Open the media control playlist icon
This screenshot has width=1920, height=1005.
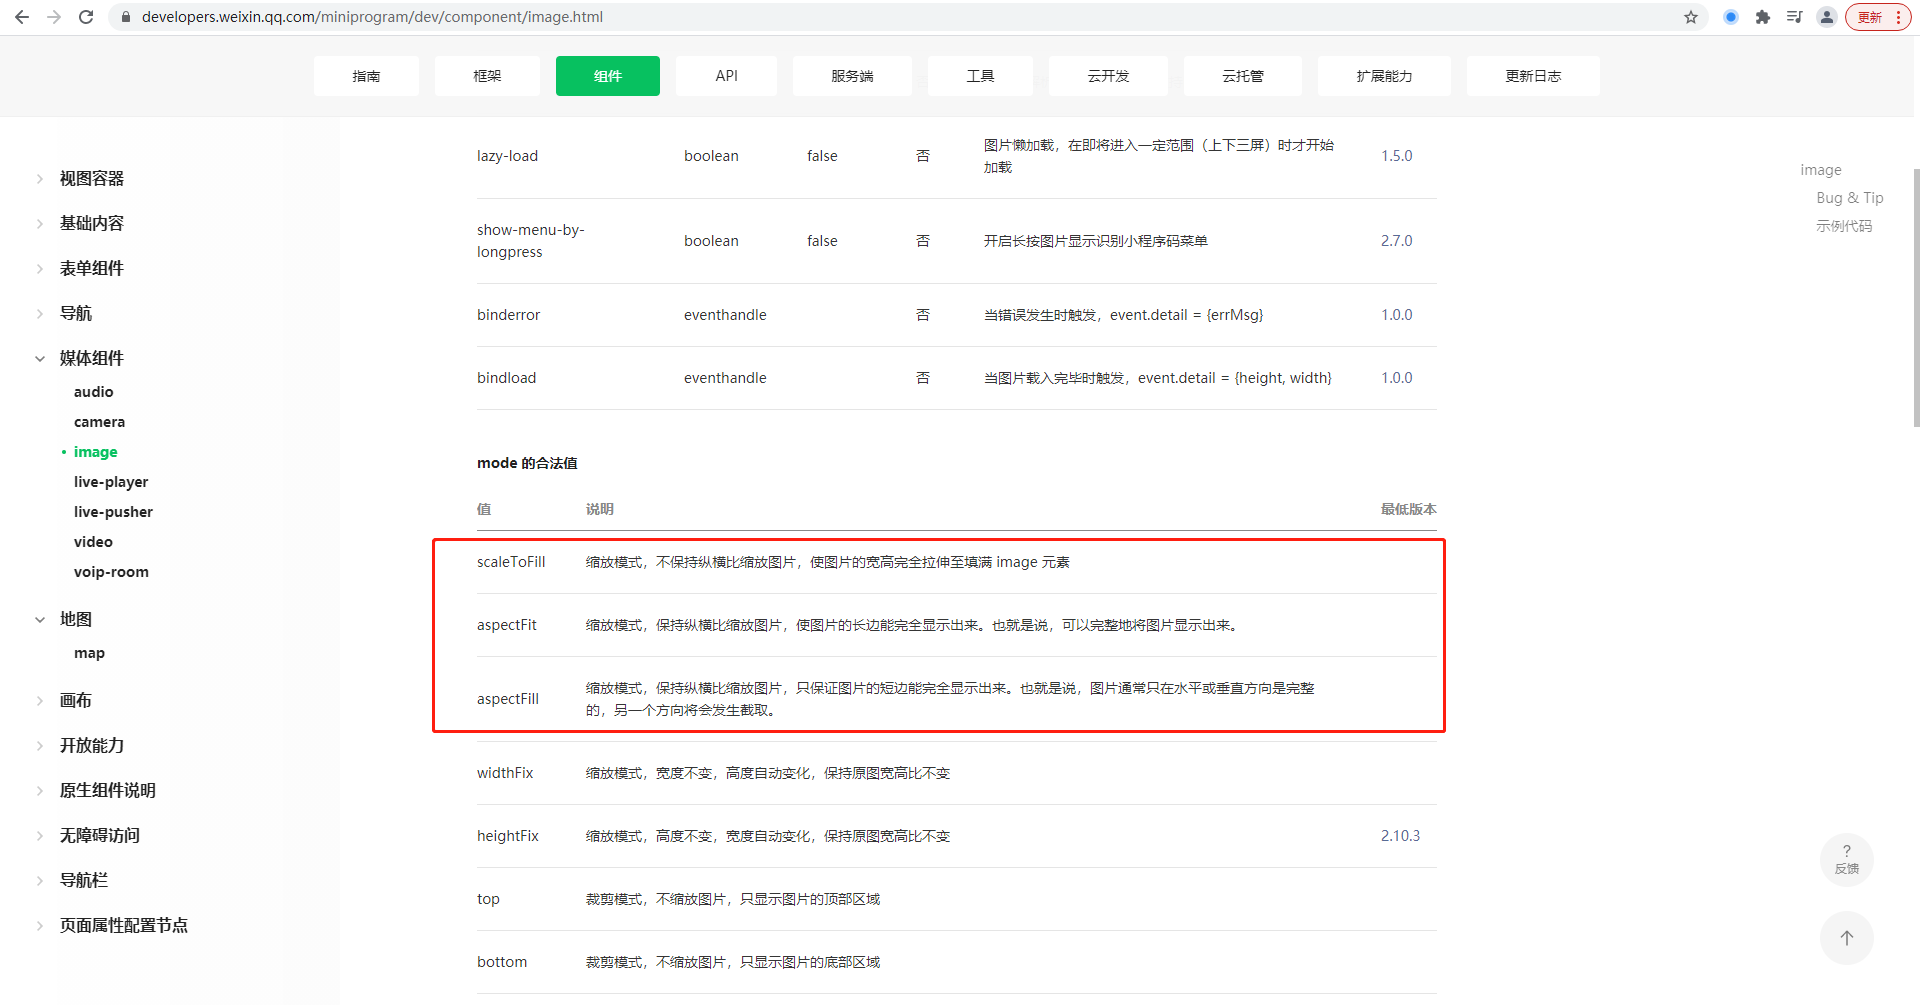(1795, 17)
